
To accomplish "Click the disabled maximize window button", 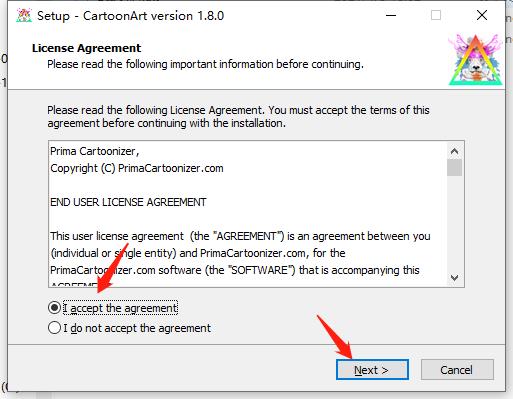I will coord(436,15).
